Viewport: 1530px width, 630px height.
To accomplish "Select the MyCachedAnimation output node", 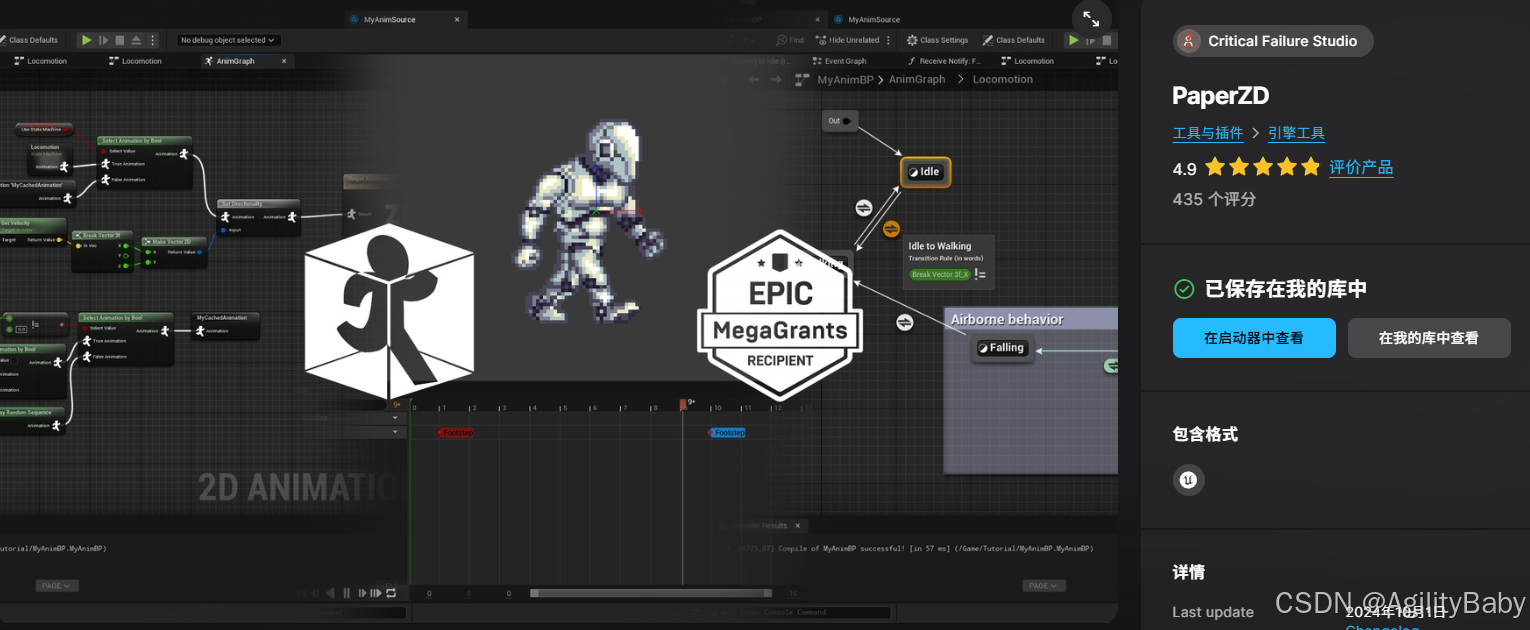I will click(x=226, y=325).
